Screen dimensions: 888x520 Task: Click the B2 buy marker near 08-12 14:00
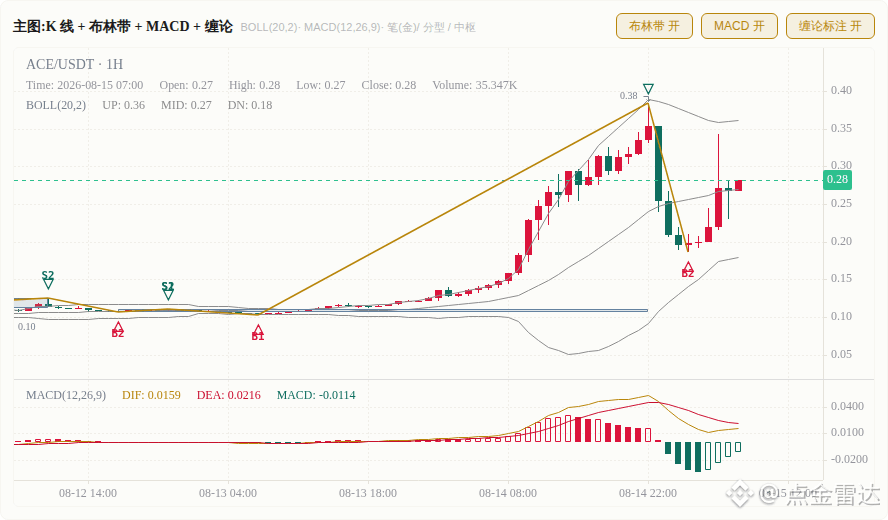[x=117, y=330]
